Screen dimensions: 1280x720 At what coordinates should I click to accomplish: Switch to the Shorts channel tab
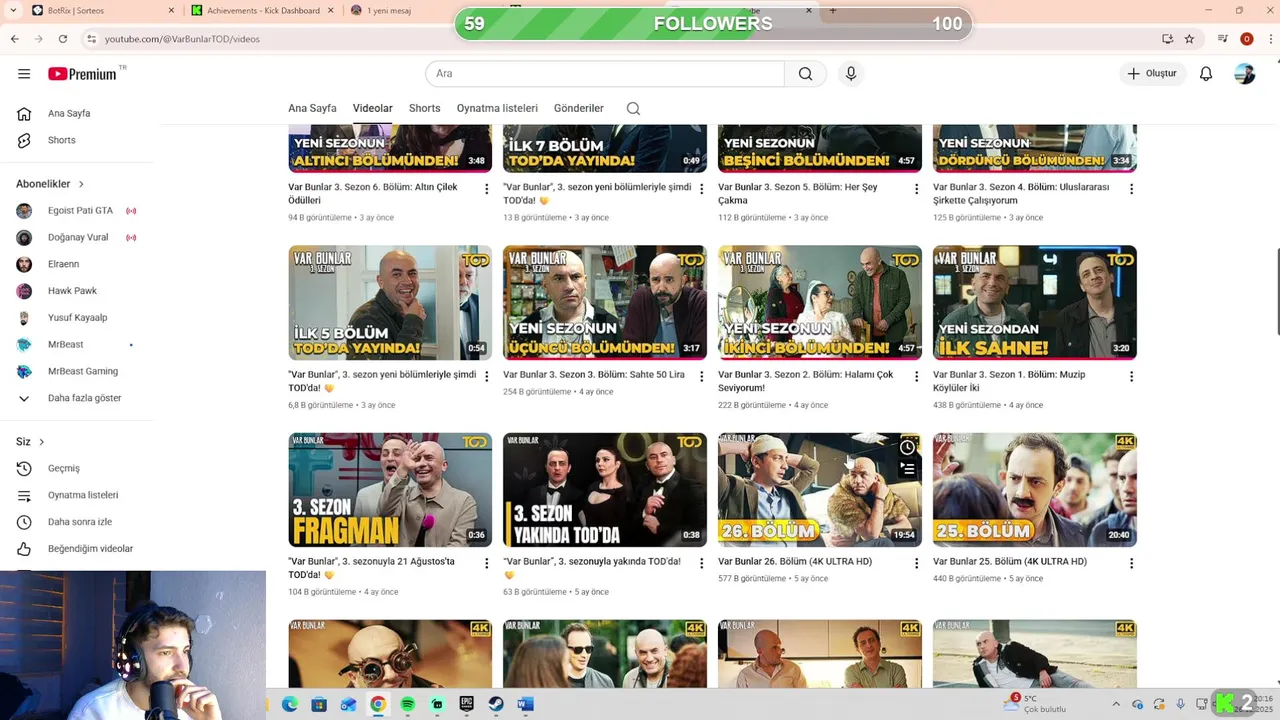pyautogui.click(x=424, y=108)
